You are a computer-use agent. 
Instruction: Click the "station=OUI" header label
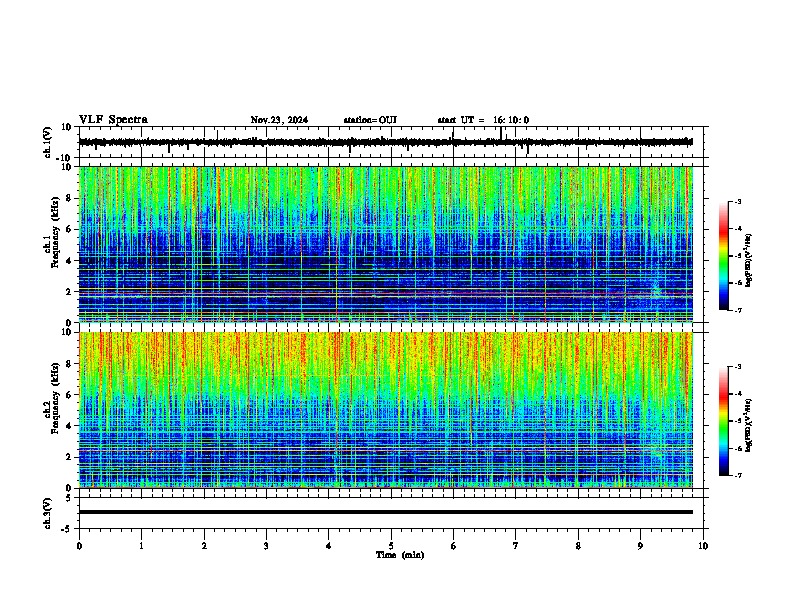click(x=370, y=120)
